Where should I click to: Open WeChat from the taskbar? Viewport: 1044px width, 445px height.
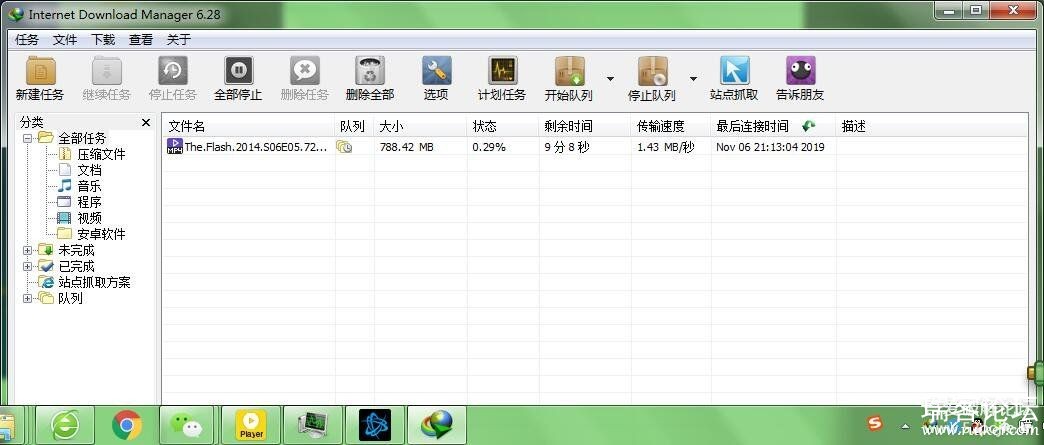pyautogui.click(x=186, y=425)
